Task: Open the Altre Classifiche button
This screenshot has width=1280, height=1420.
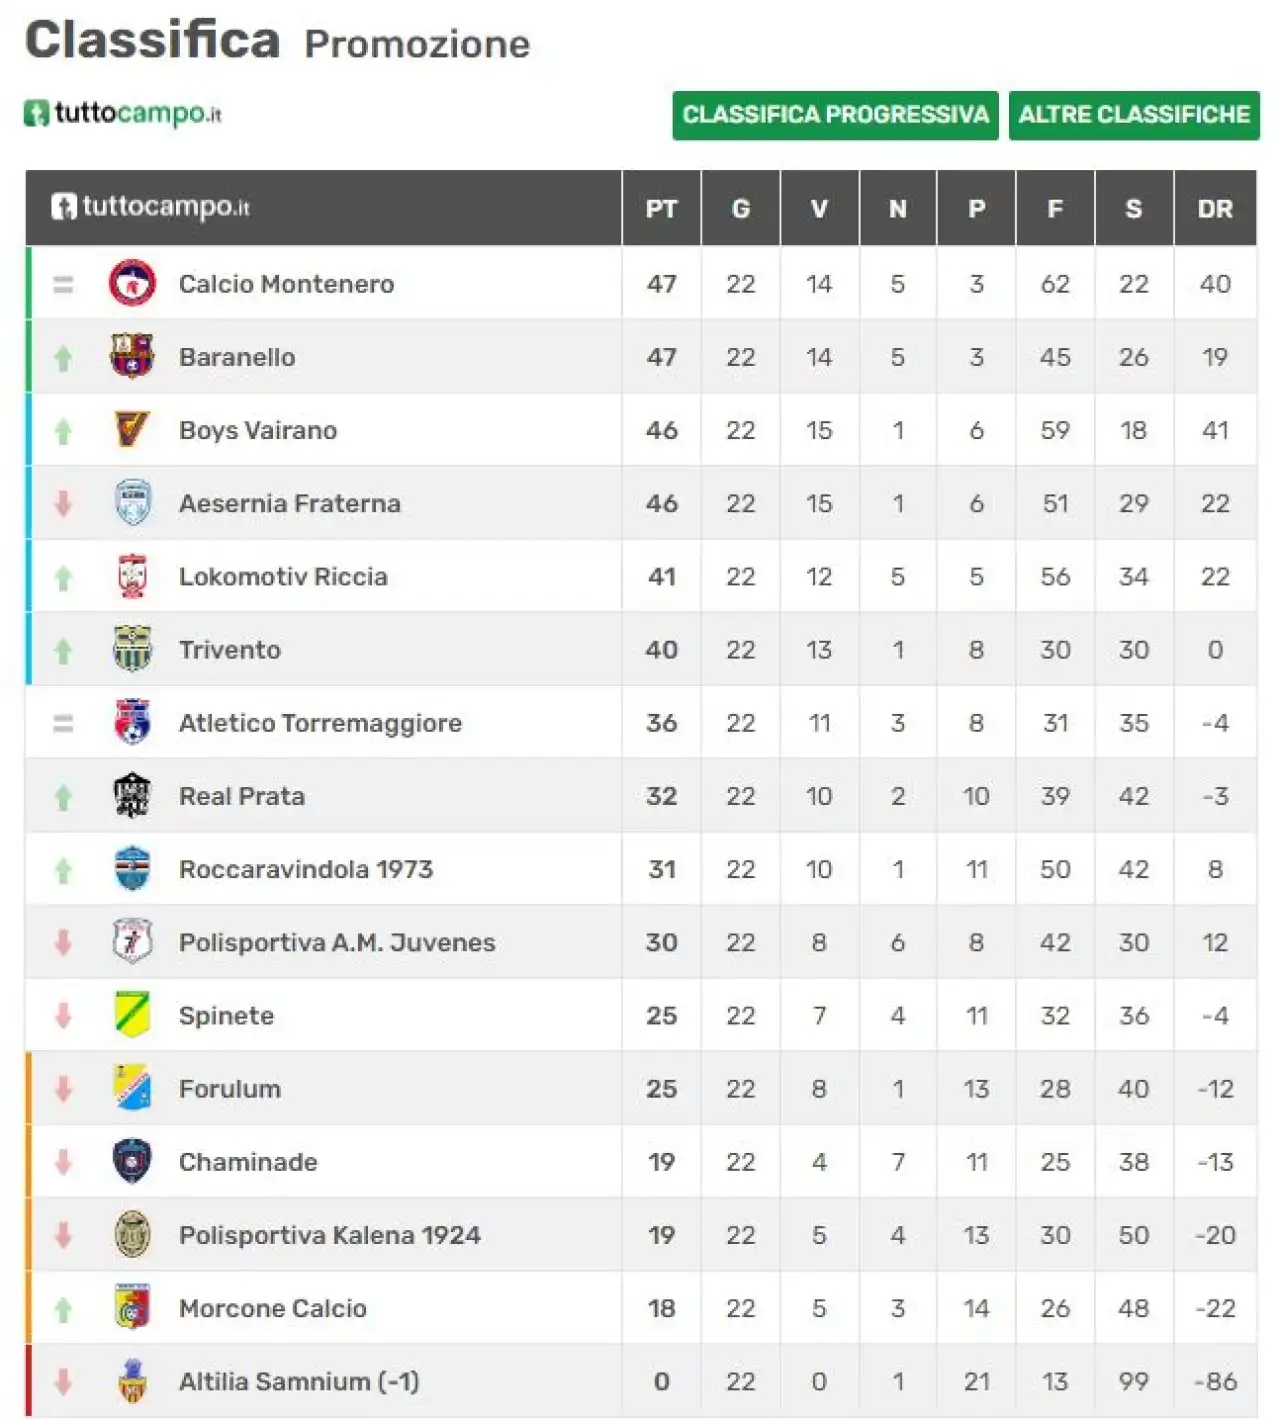Action: pyautogui.click(x=1134, y=115)
